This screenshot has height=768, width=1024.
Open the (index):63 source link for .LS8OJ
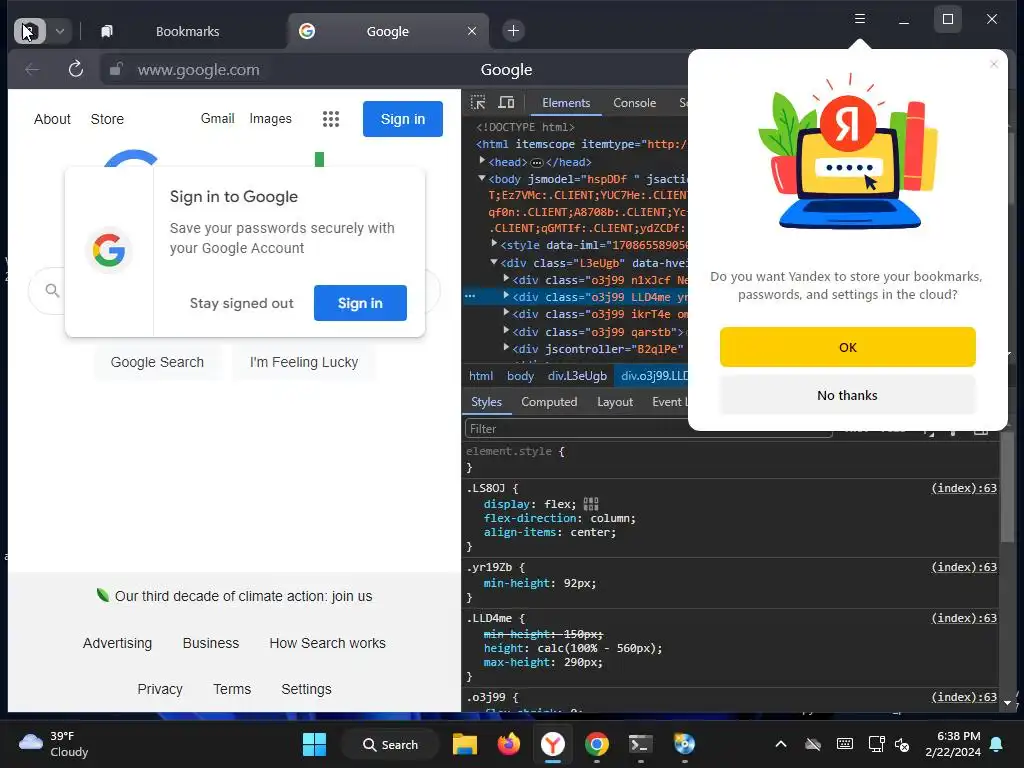[x=964, y=488]
